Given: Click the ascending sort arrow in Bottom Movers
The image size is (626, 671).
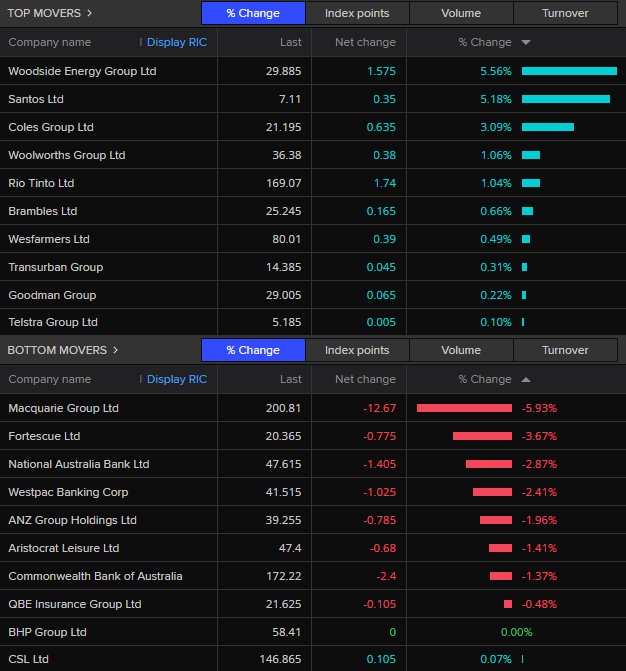Looking at the screenshot, I should pos(526,380).
